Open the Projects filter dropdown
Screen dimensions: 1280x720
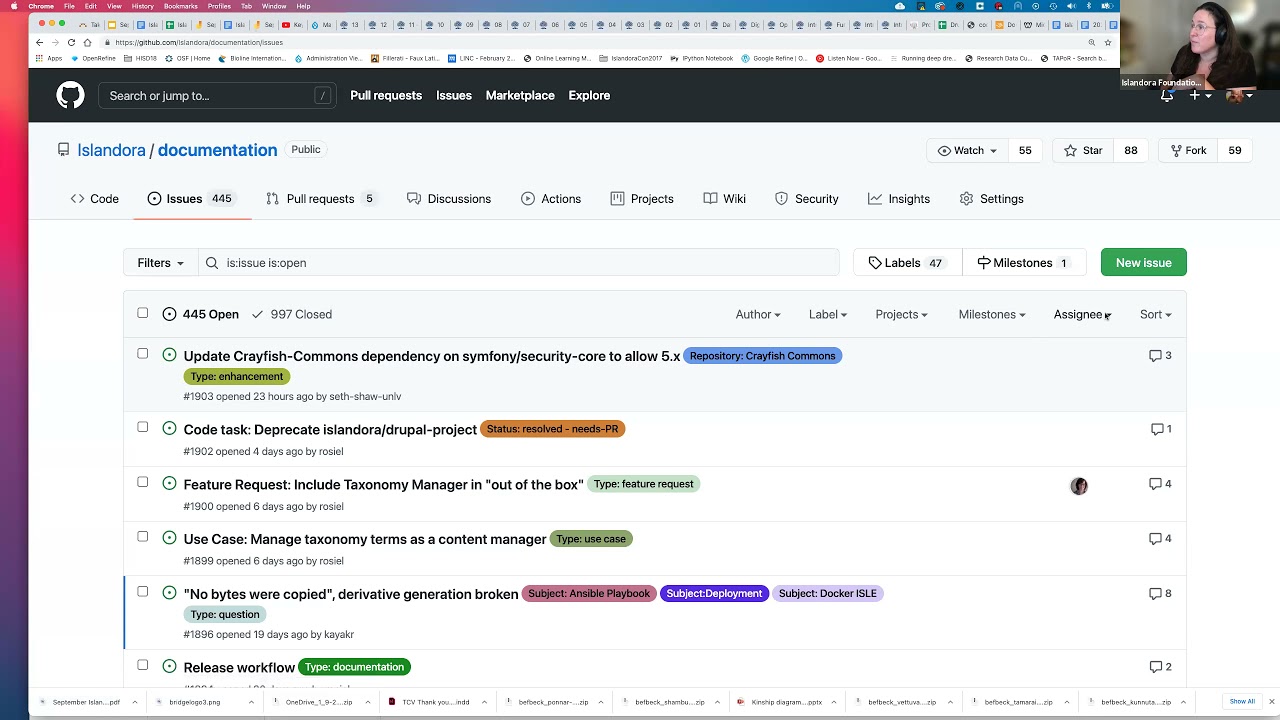click(901, 314)
